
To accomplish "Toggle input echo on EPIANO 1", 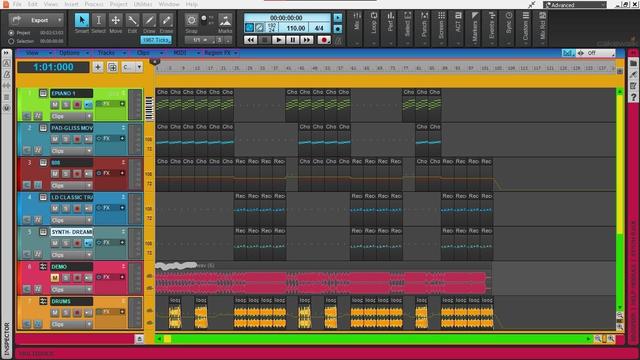I will tap(88, 105).
